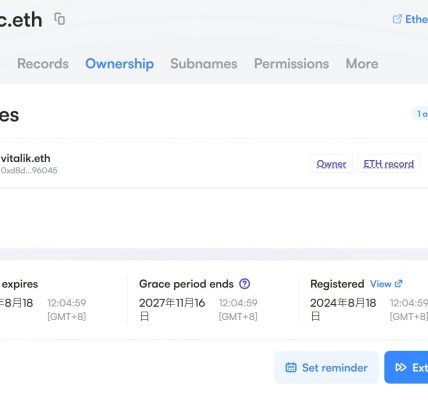Image resolution: width=428 pixels, height=400 pixels.
Task: Open the Etherscan external link
Action: pyautogui.click(x=410, y=19)
